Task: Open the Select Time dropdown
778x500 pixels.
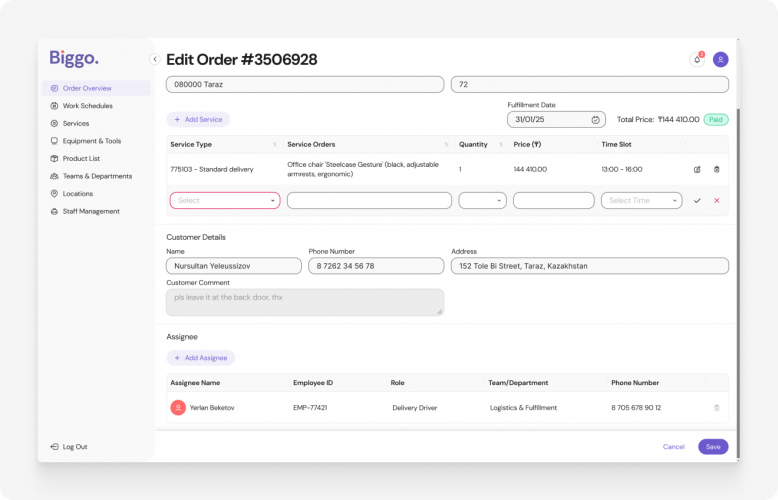Action: (x=642, y=200)
